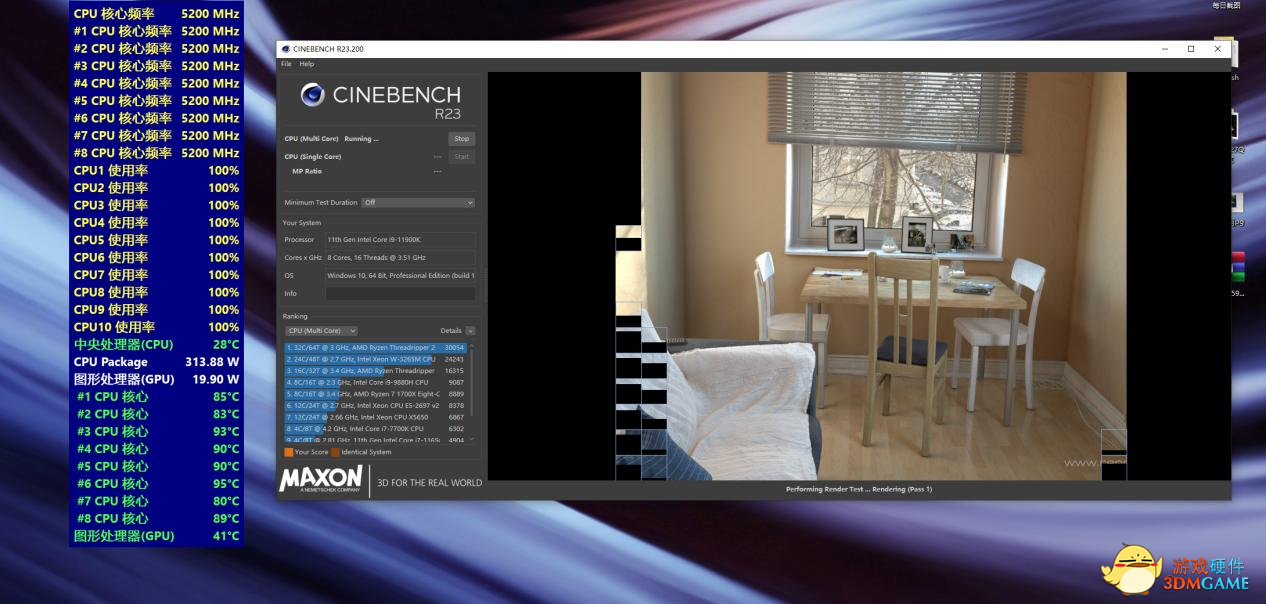The height and width of the screenshot is (604, 1266).
Task: Open the CPU (Multi Core) ranking dropdown
Action: pos(321,331)
